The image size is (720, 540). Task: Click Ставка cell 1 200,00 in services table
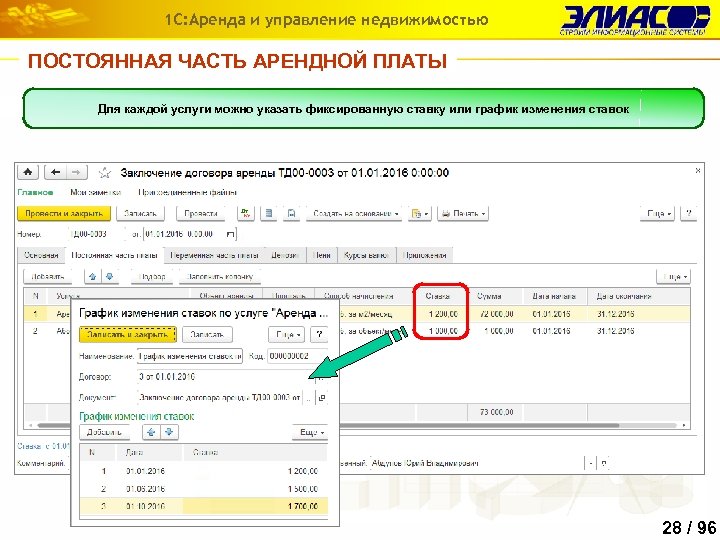pyautogui.click(x=444, y=314)
